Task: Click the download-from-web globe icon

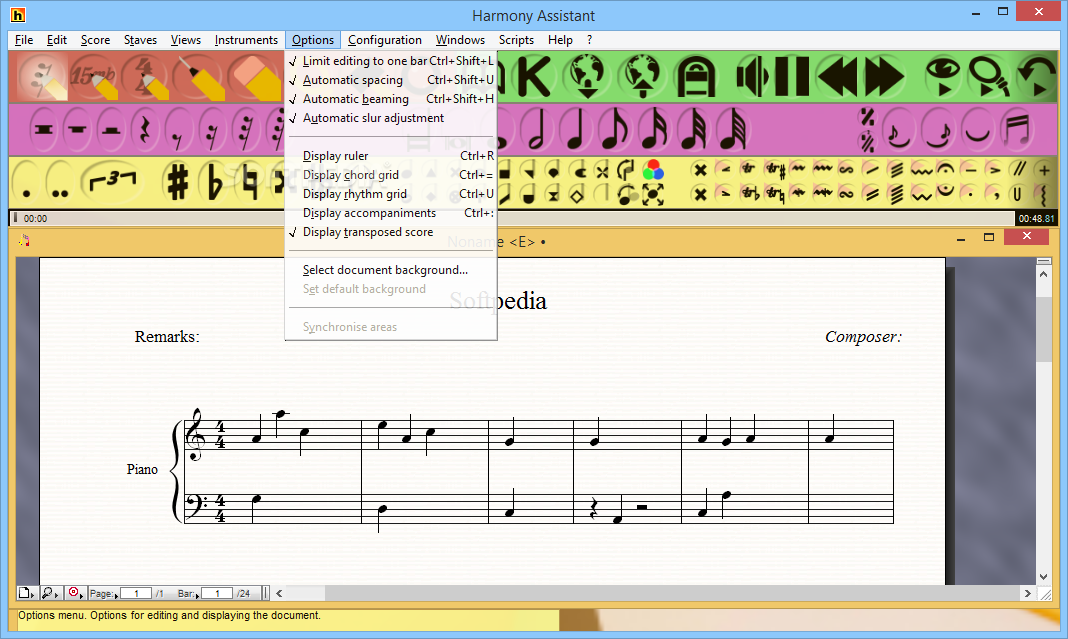Action: [587, 76]
